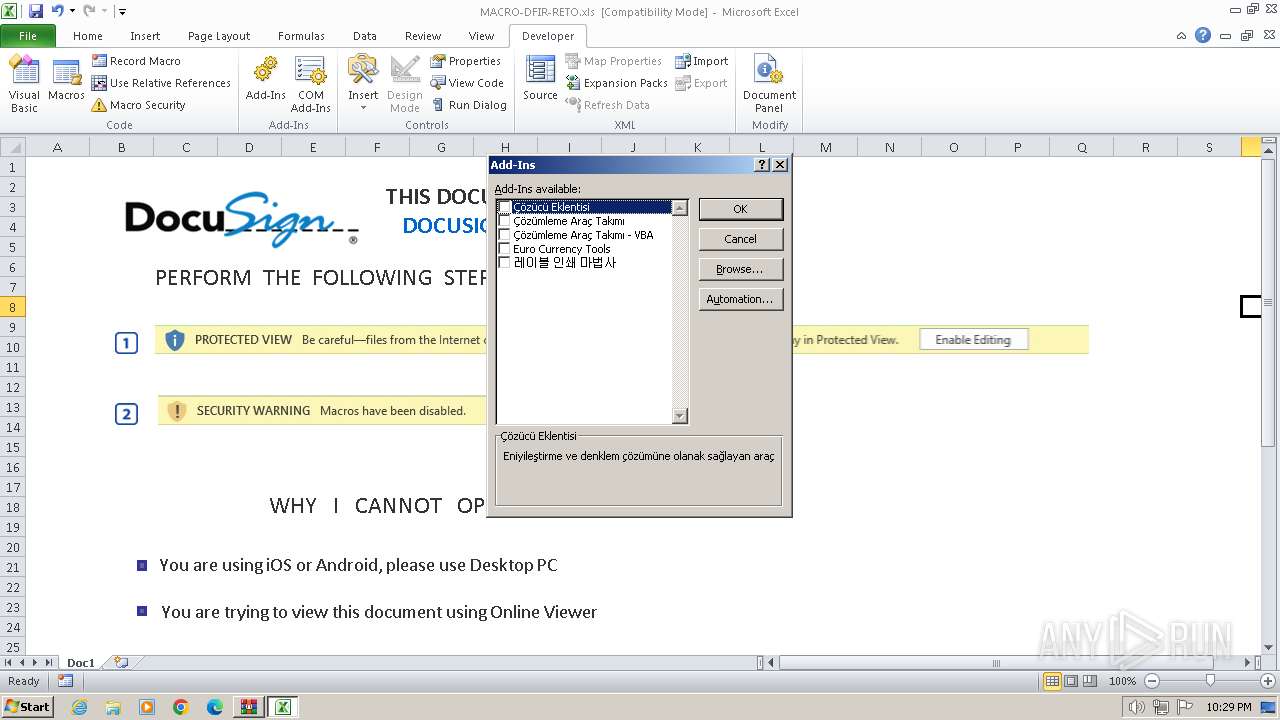Switch to the Insert tab

[x=145, y=36]
